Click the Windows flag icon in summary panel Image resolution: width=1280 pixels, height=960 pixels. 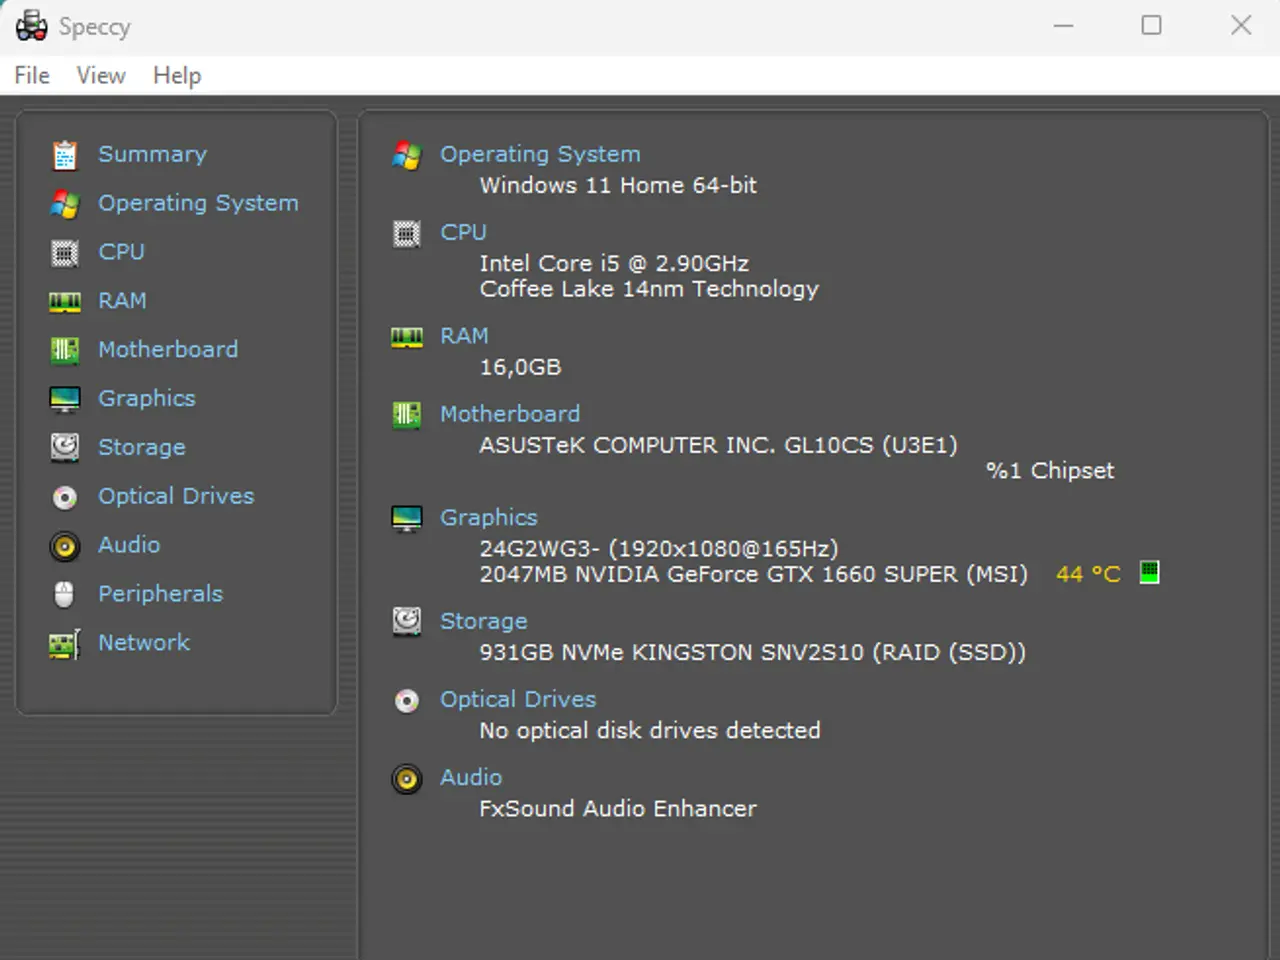(x=407, y=155)
